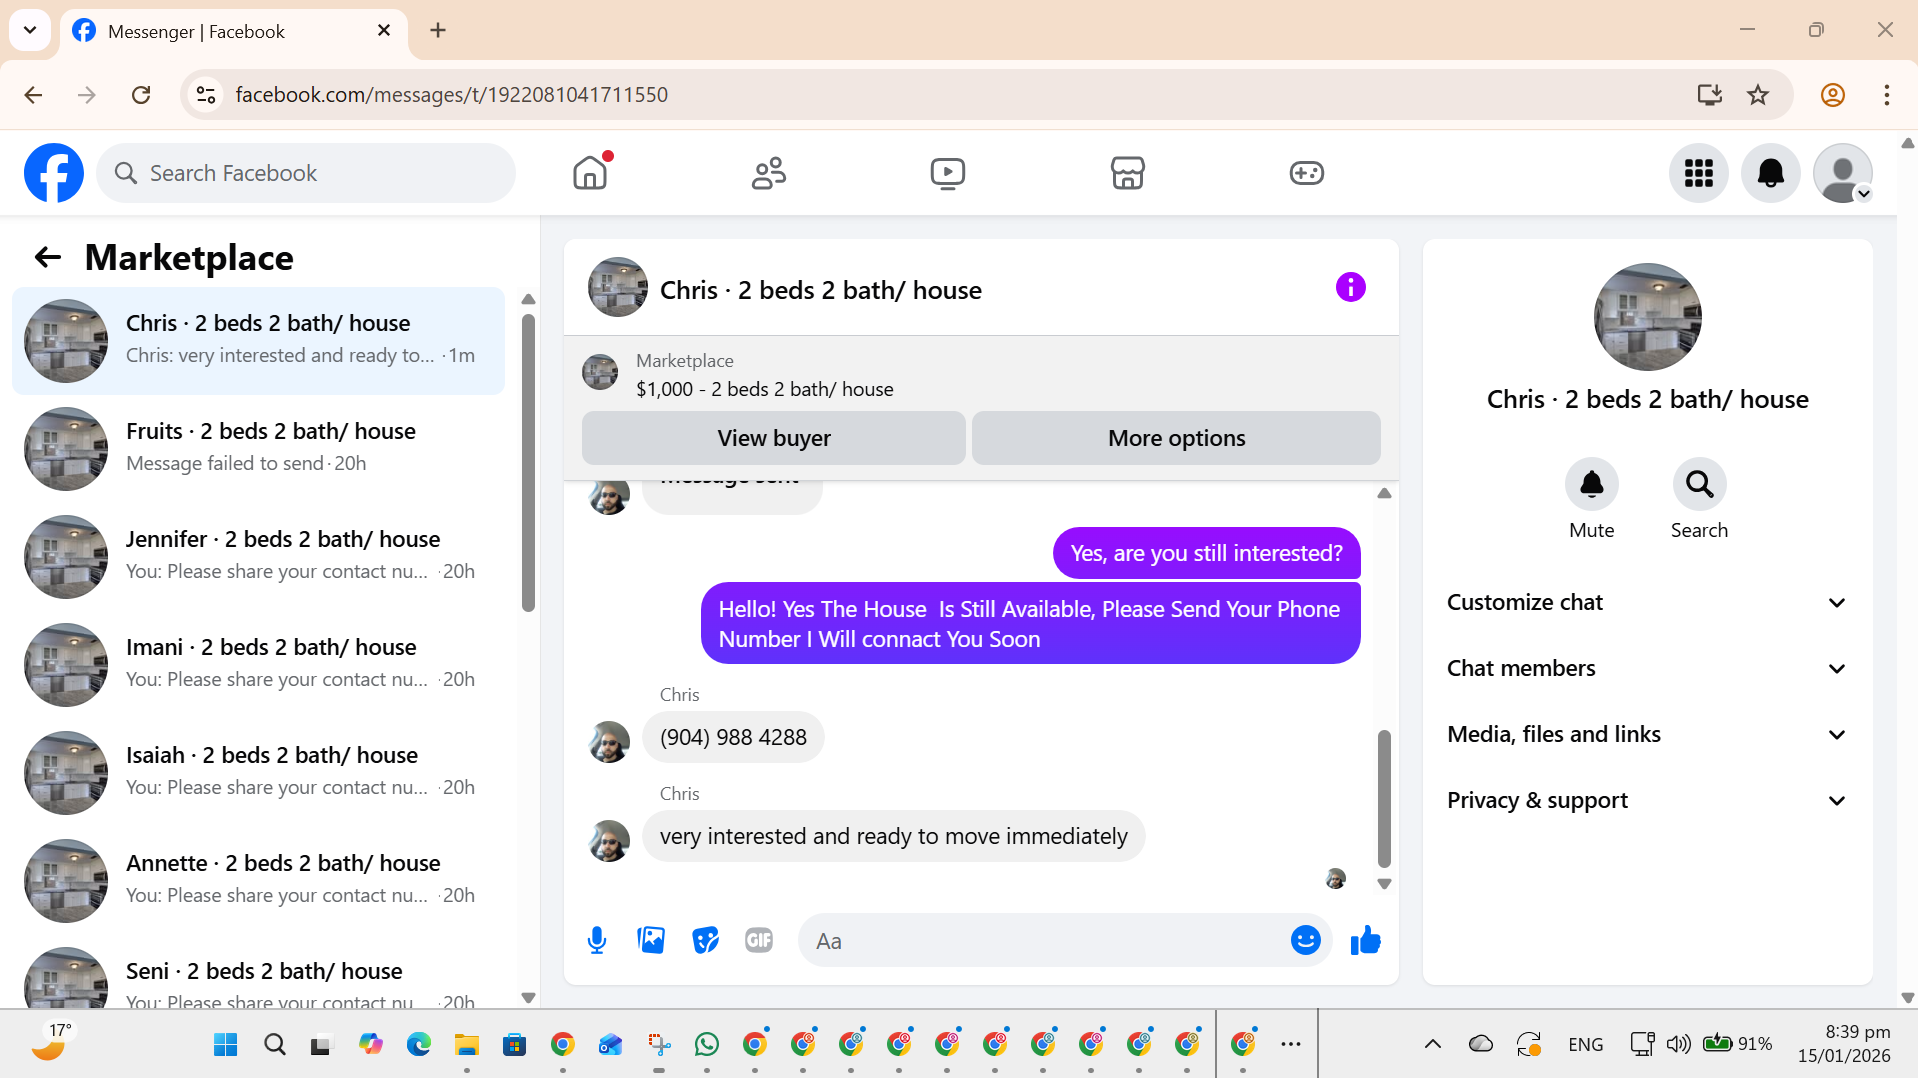Open the Windows Start menu
This screenshot has width=1918, height=1078.
click(226, 1044)
